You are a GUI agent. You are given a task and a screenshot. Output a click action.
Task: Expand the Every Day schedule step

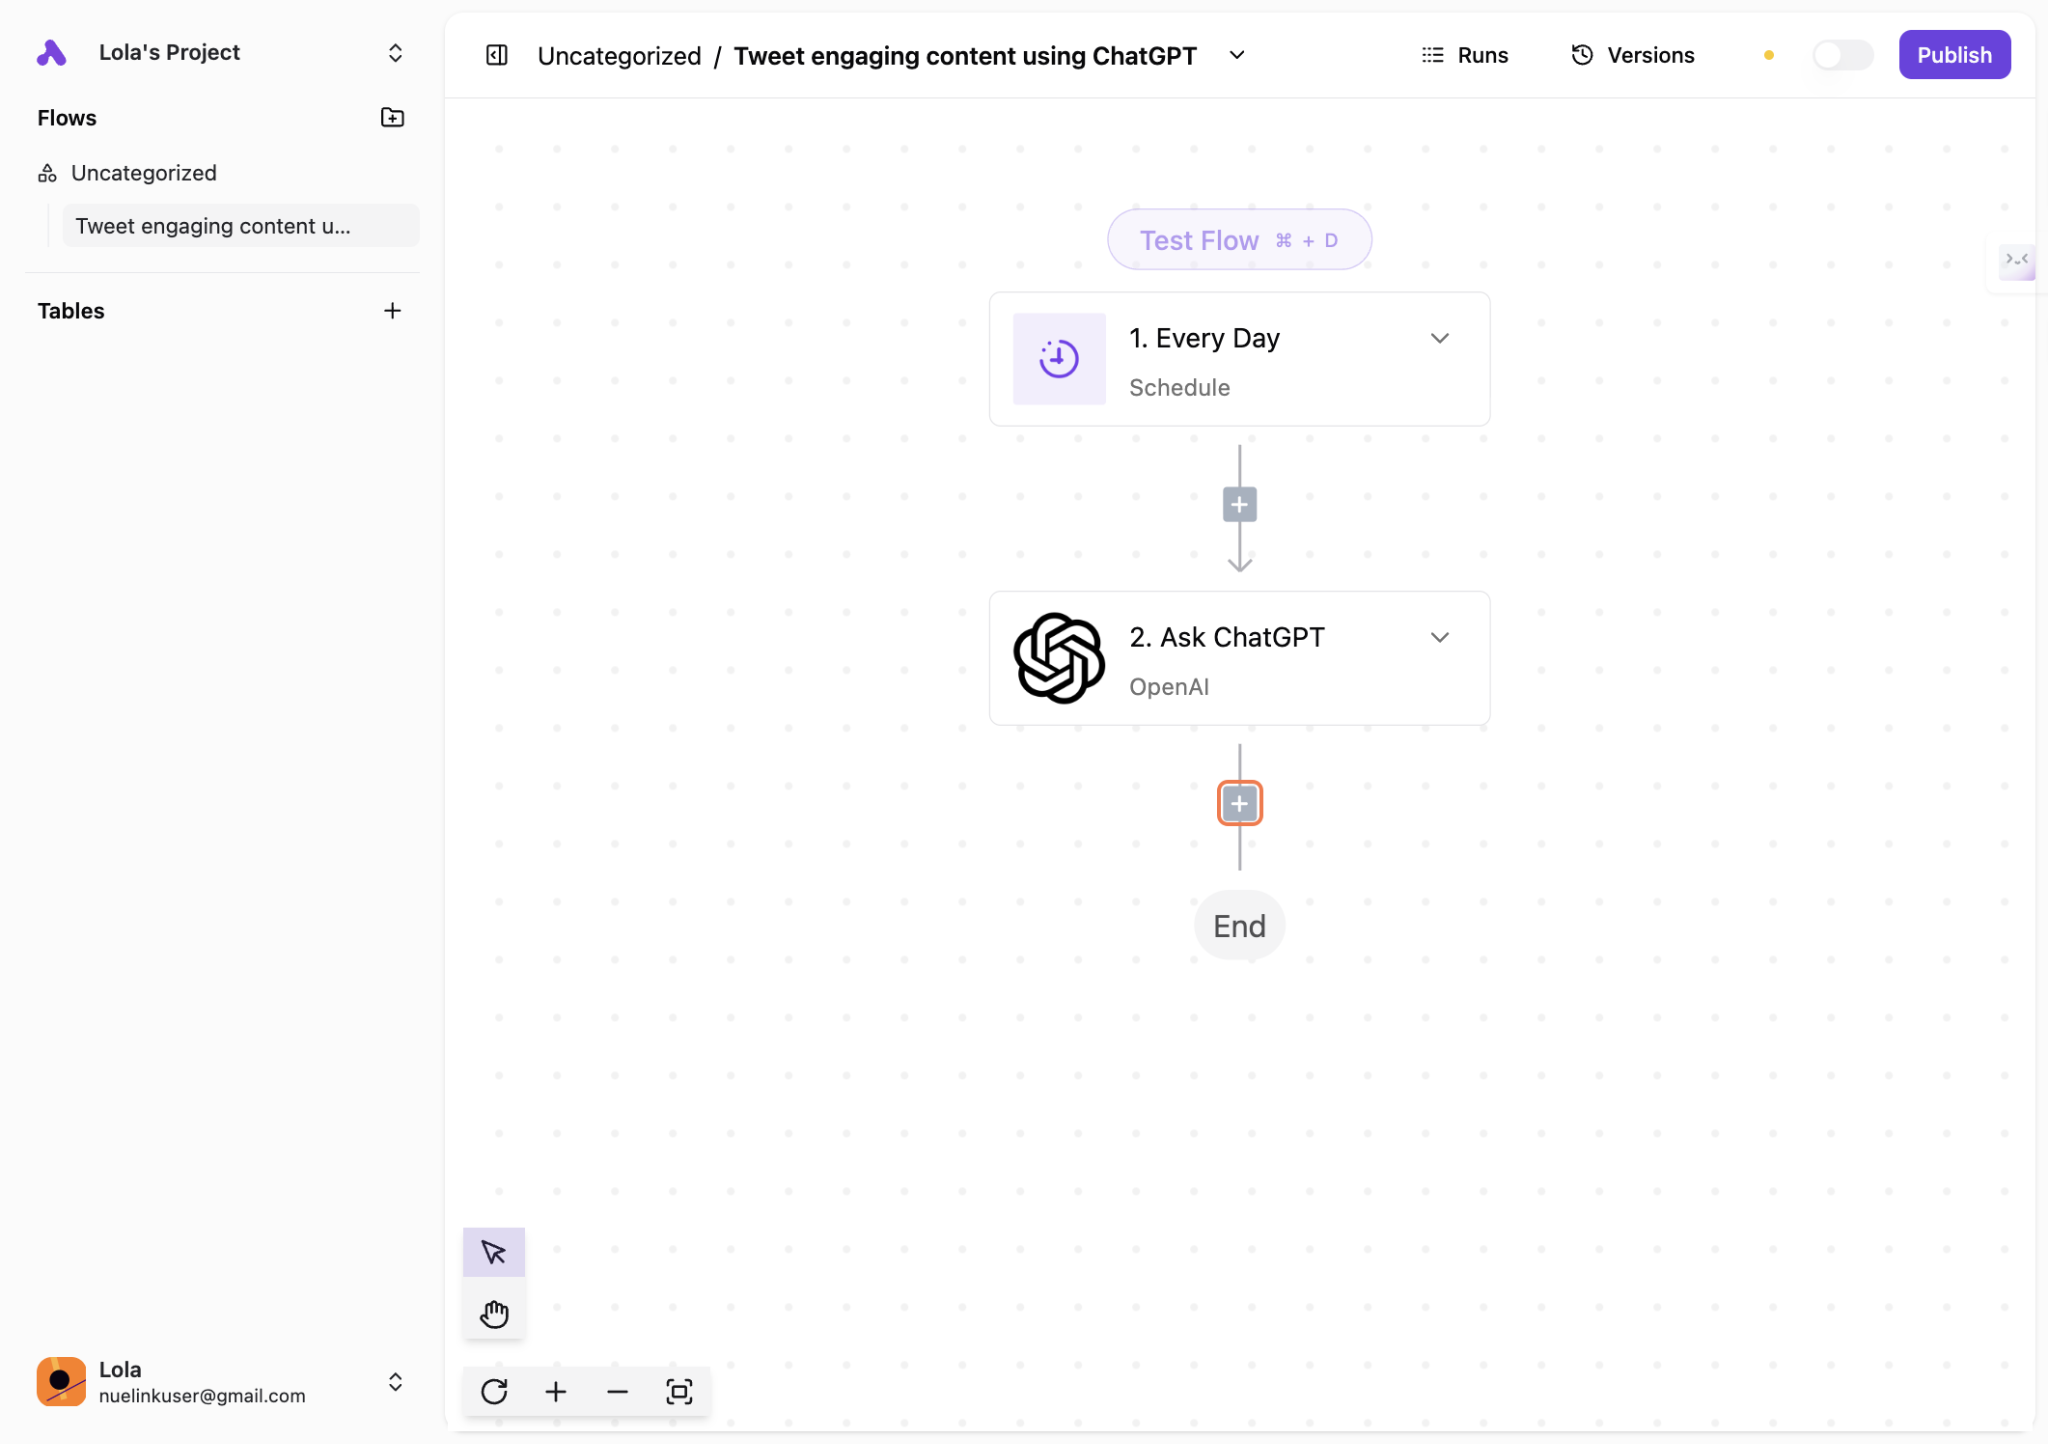(x=1439, y=339)
